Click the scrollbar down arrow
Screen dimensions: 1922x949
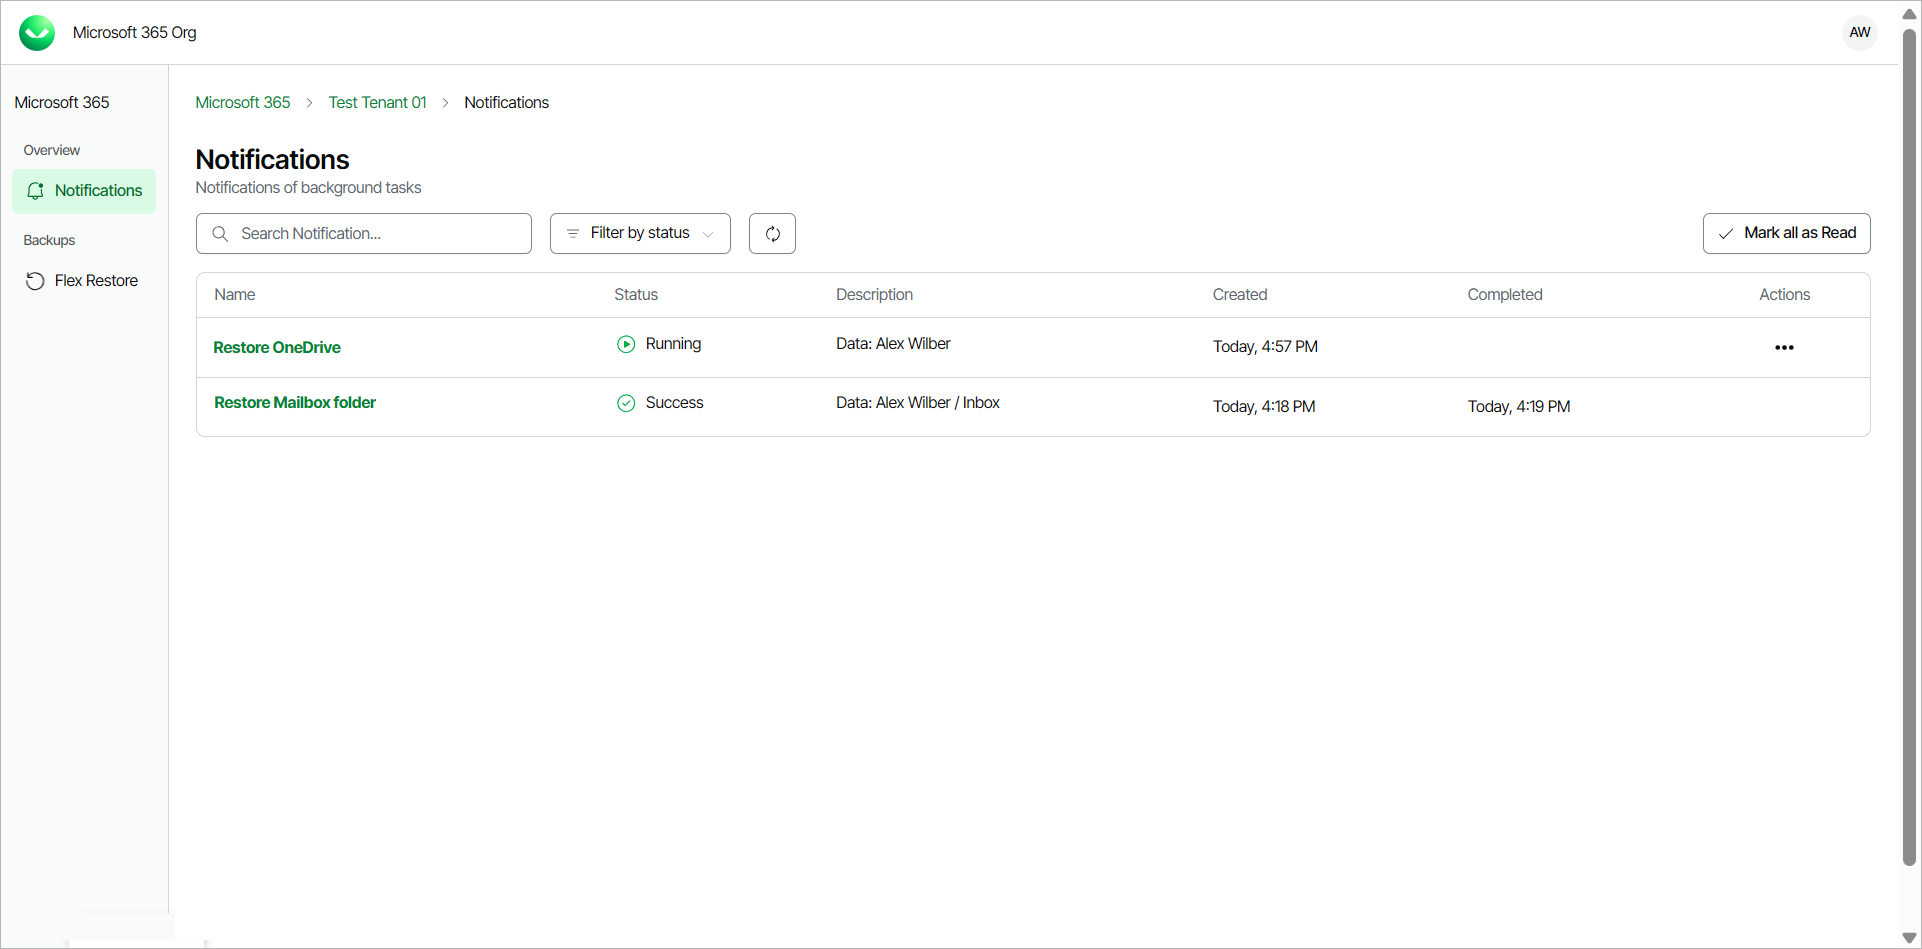click(x=1909, y=938)
